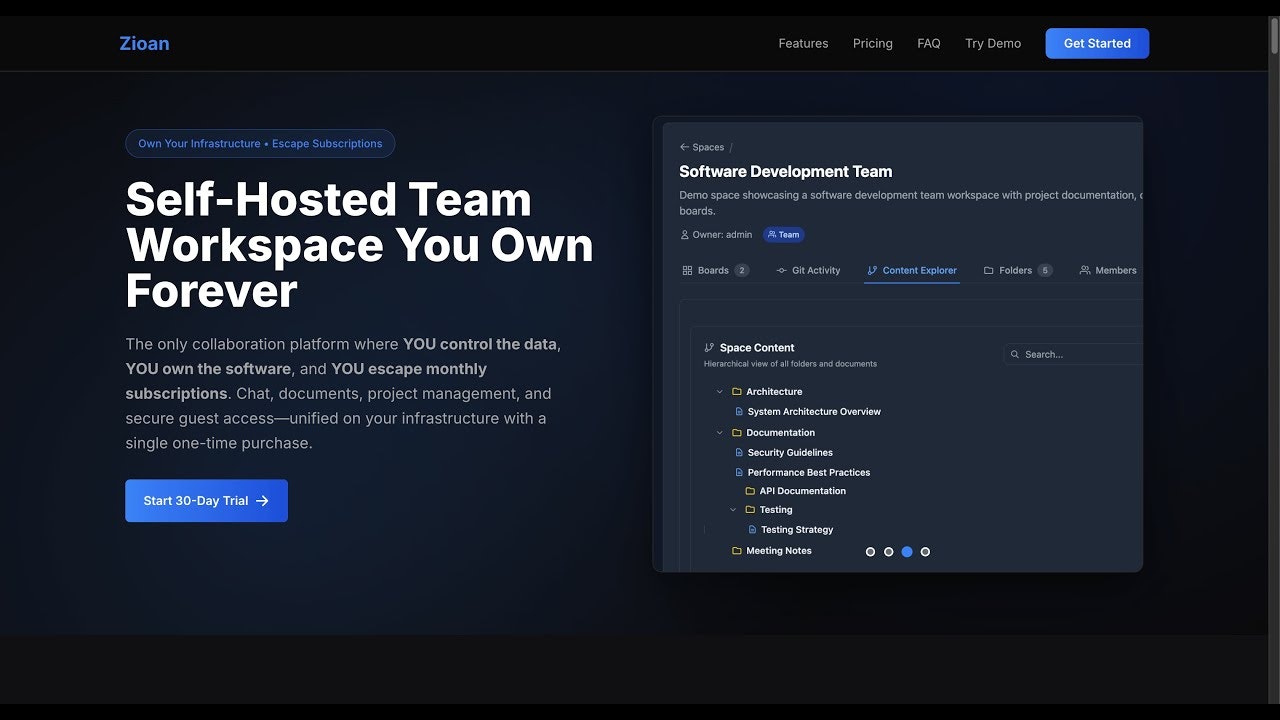Click the Members people icon
Screen dimensions: 1280x720
(1085, 270)
